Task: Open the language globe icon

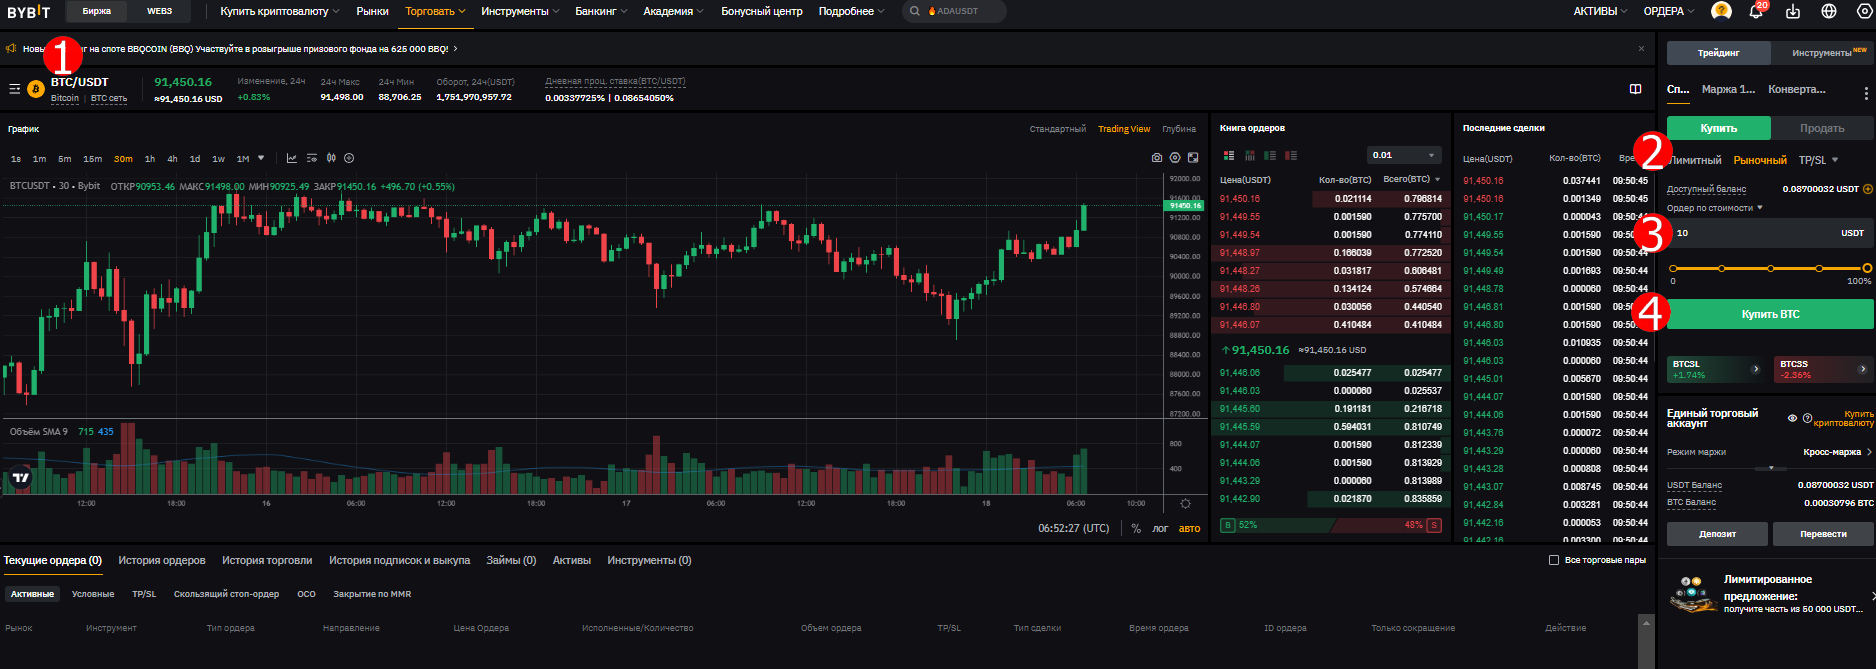Action: pos(1829,11)
